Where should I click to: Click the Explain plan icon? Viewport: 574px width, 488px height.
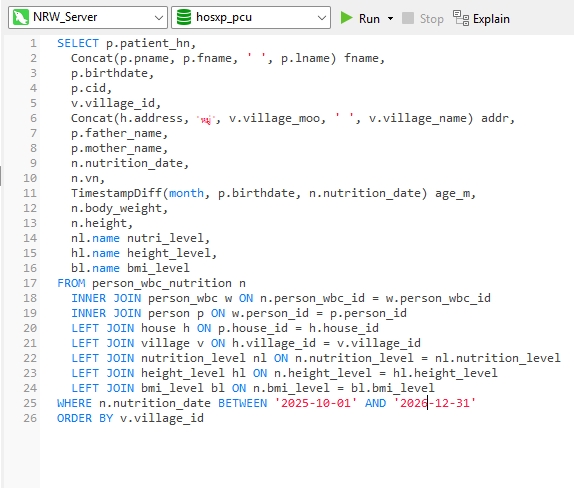(461, 18)
